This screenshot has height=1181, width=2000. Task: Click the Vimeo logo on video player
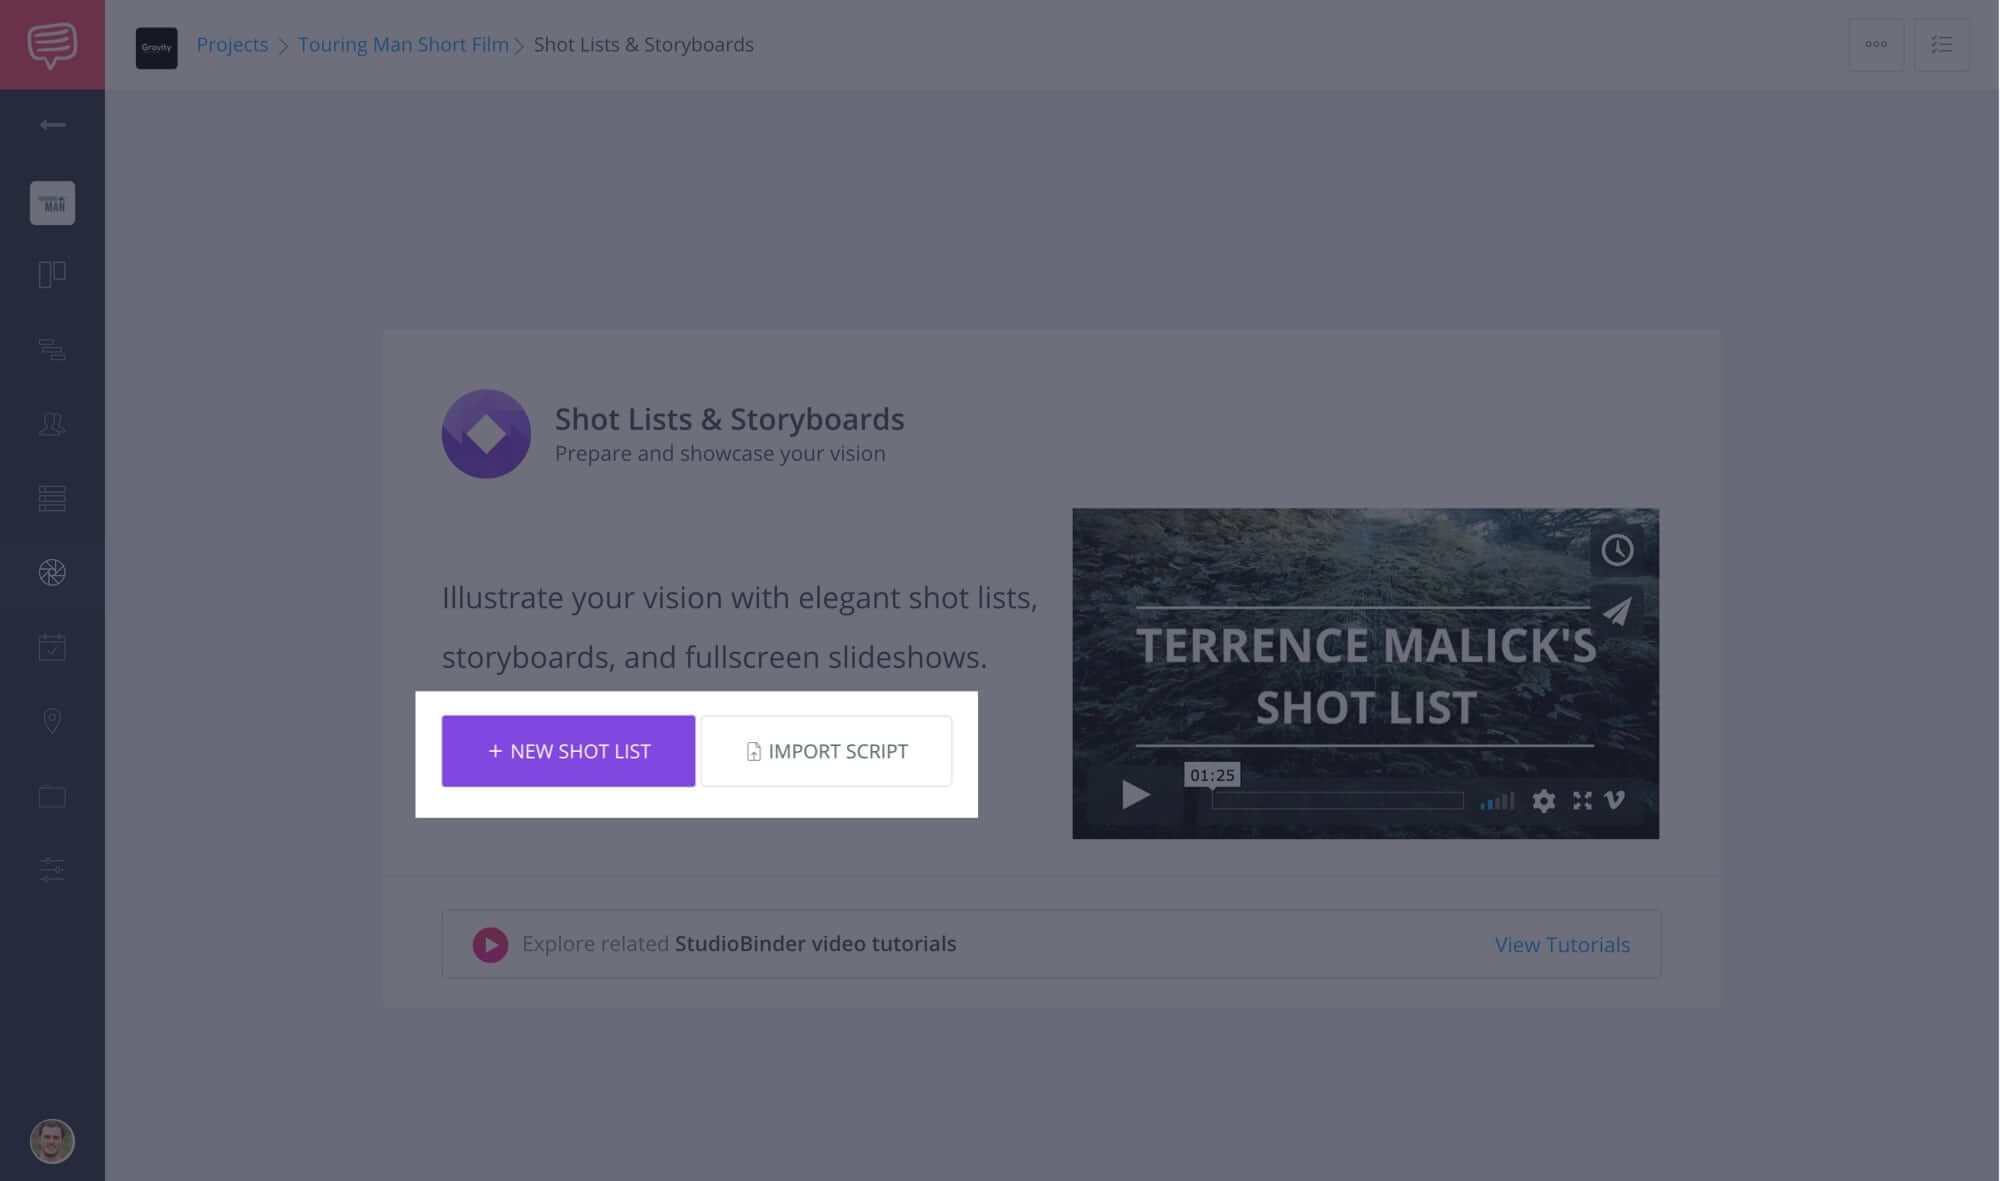coord(1614,800)
